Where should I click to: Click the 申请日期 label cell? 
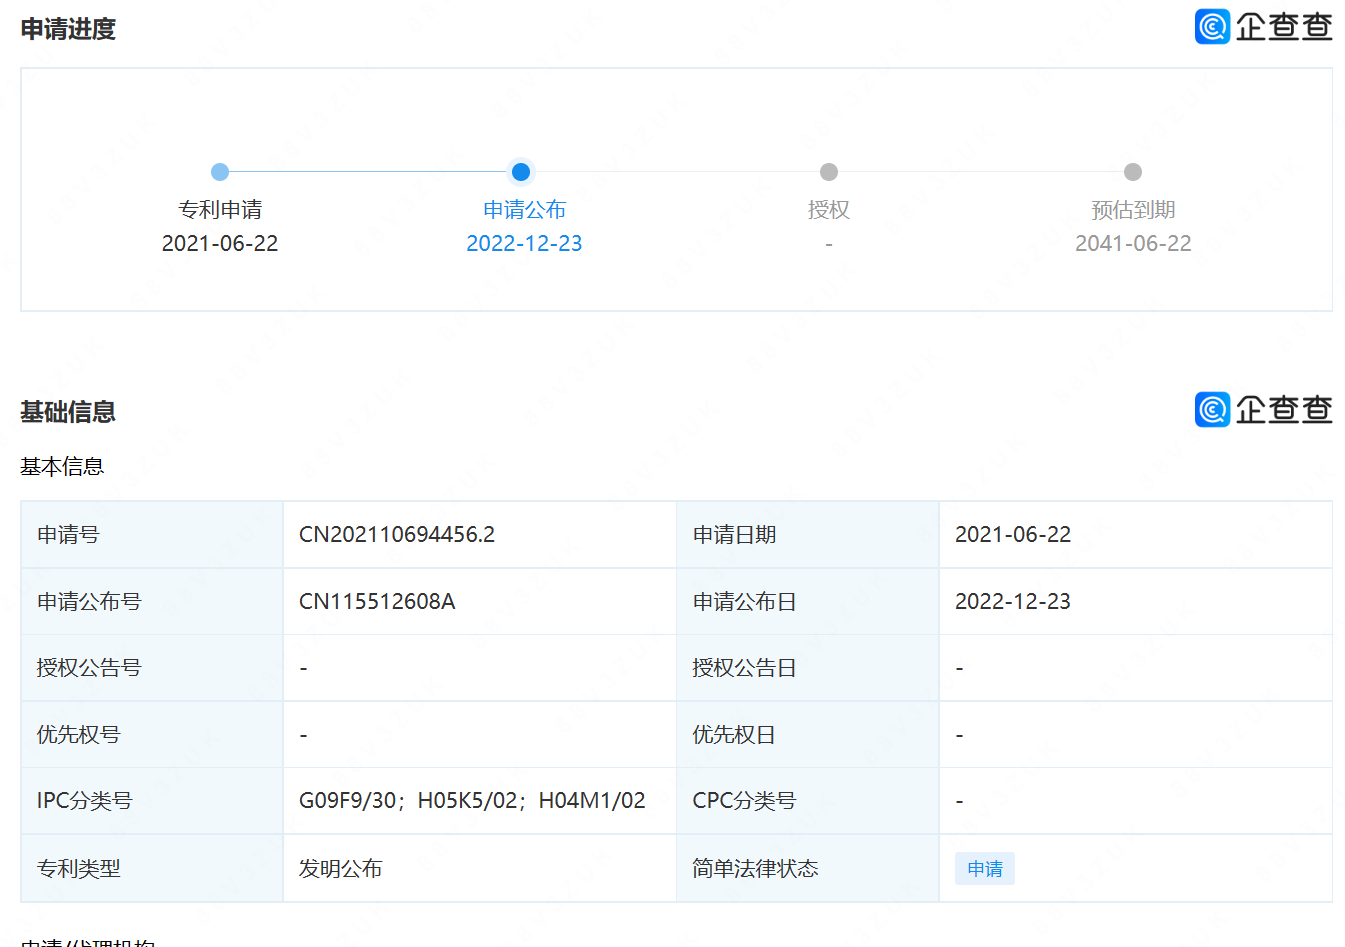[808, 535]
